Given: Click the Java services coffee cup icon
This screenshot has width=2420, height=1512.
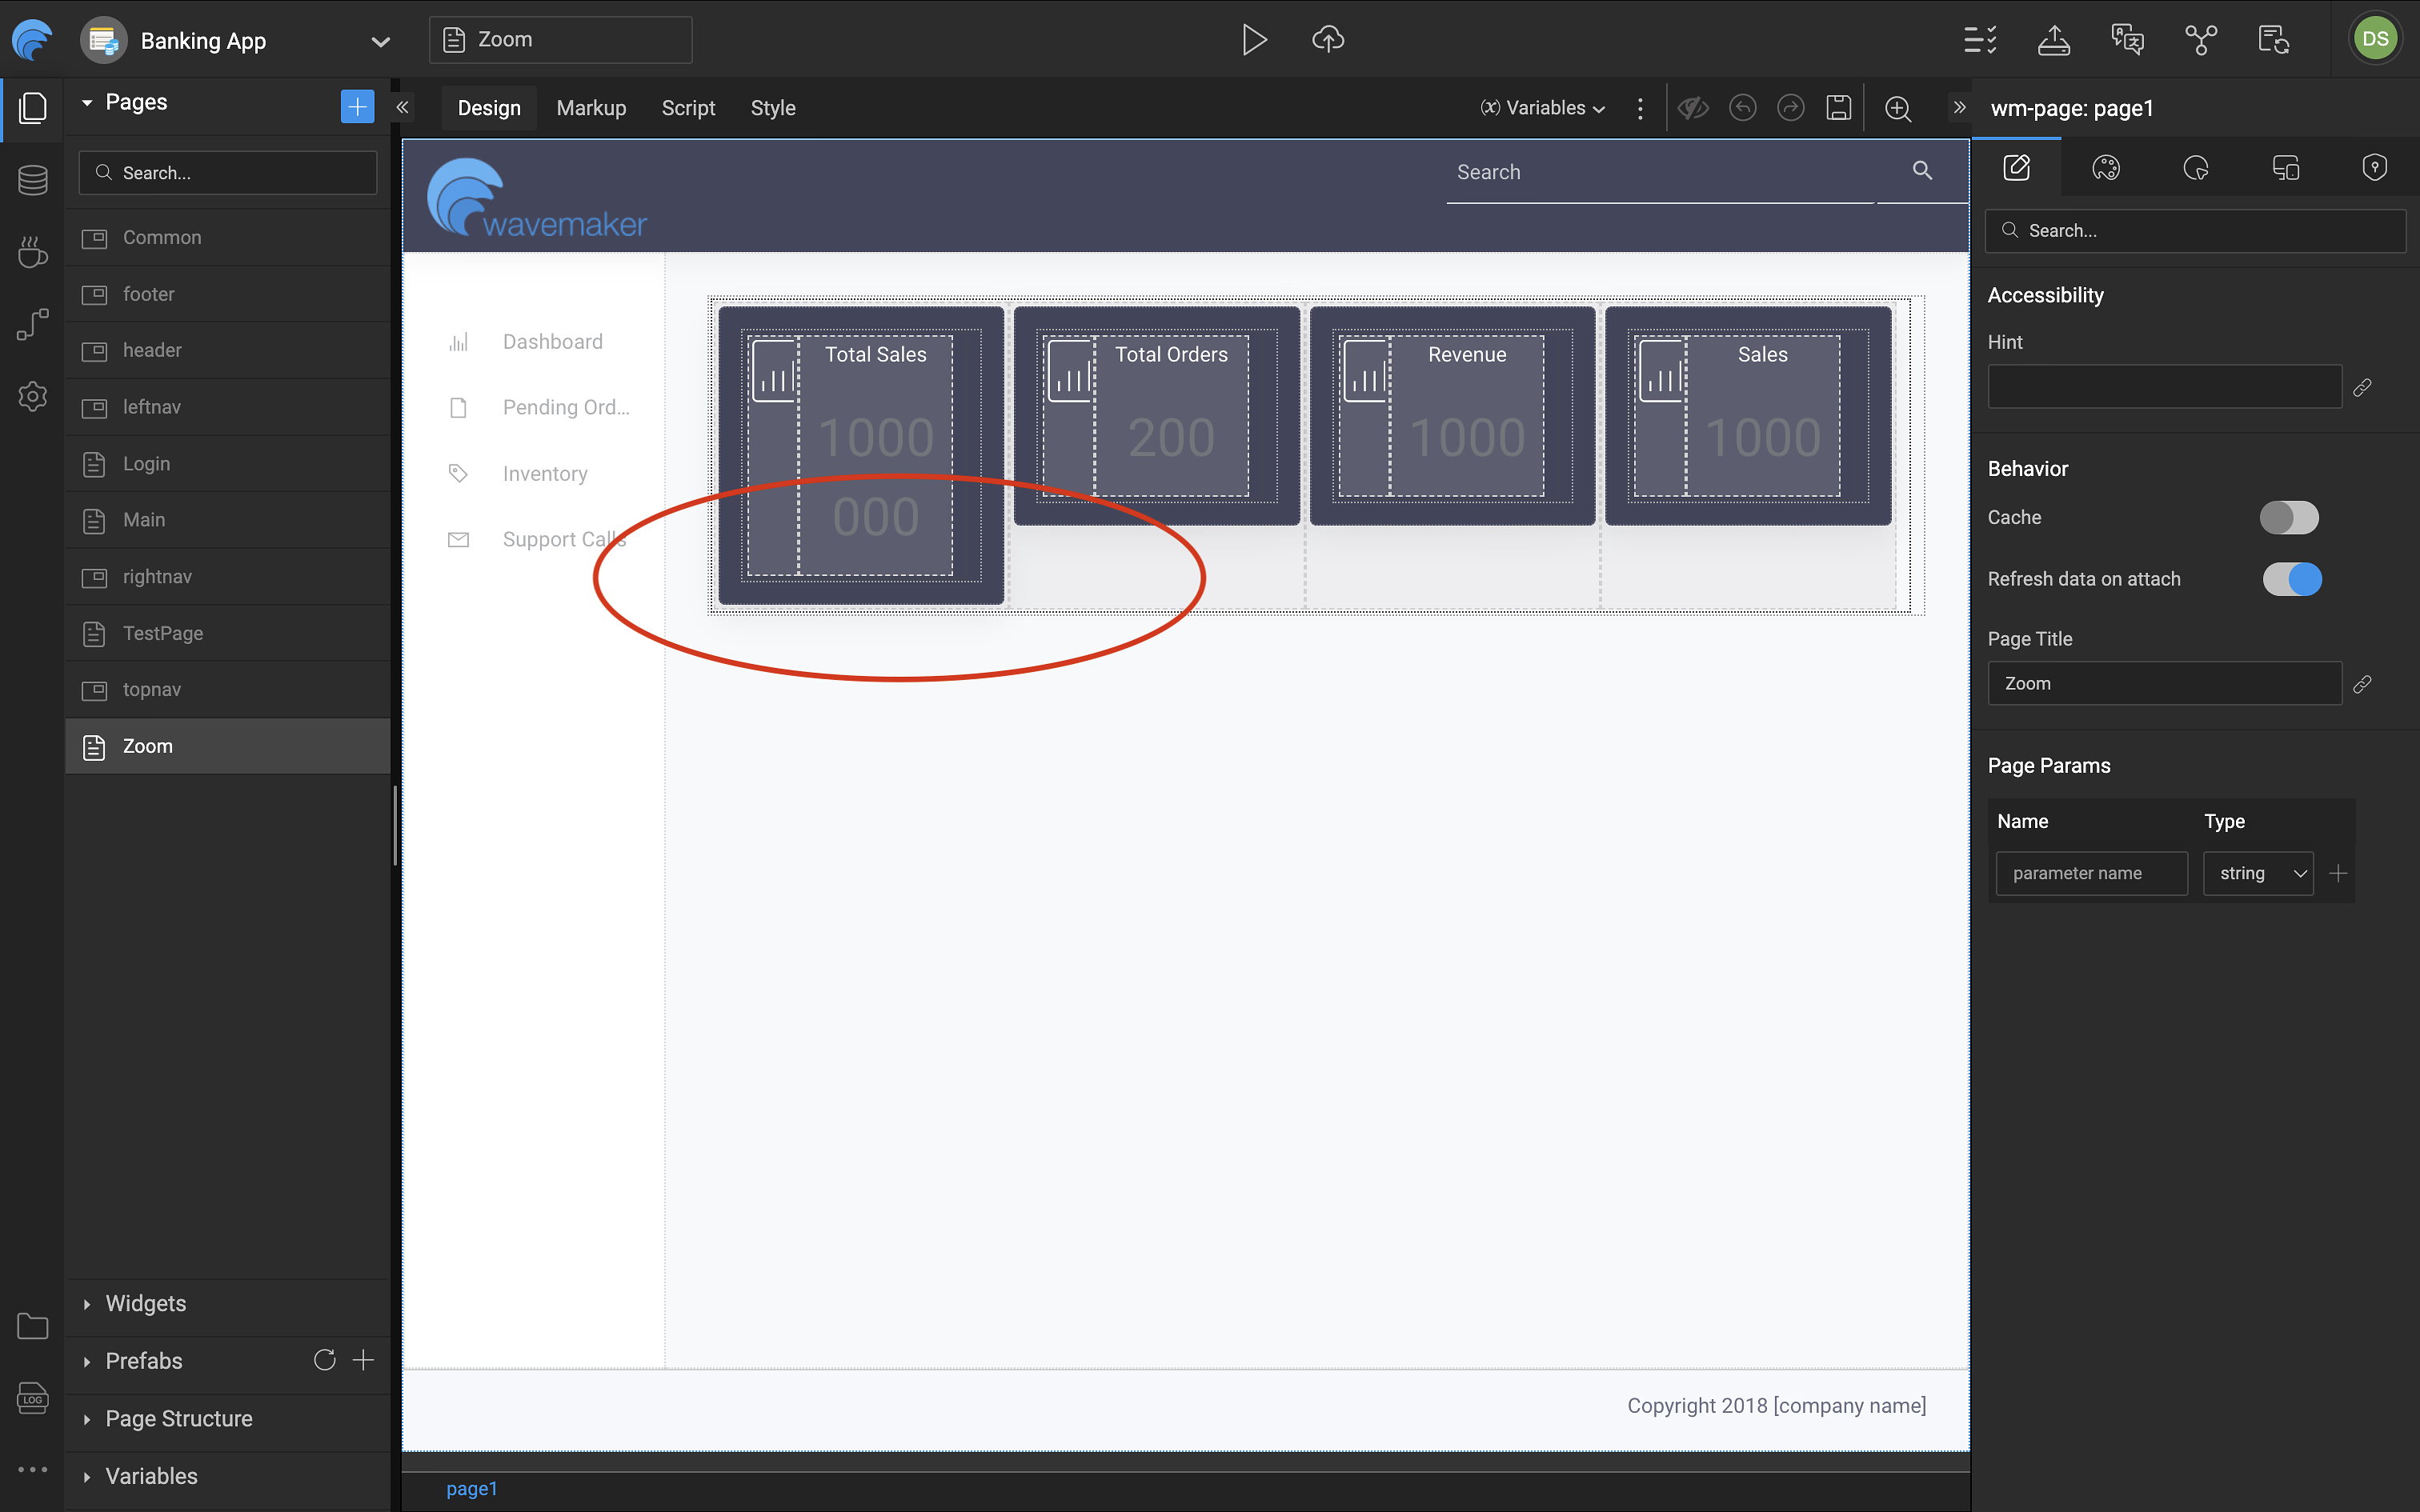Looking at the screenshot, I should click(x=32, y=252).
